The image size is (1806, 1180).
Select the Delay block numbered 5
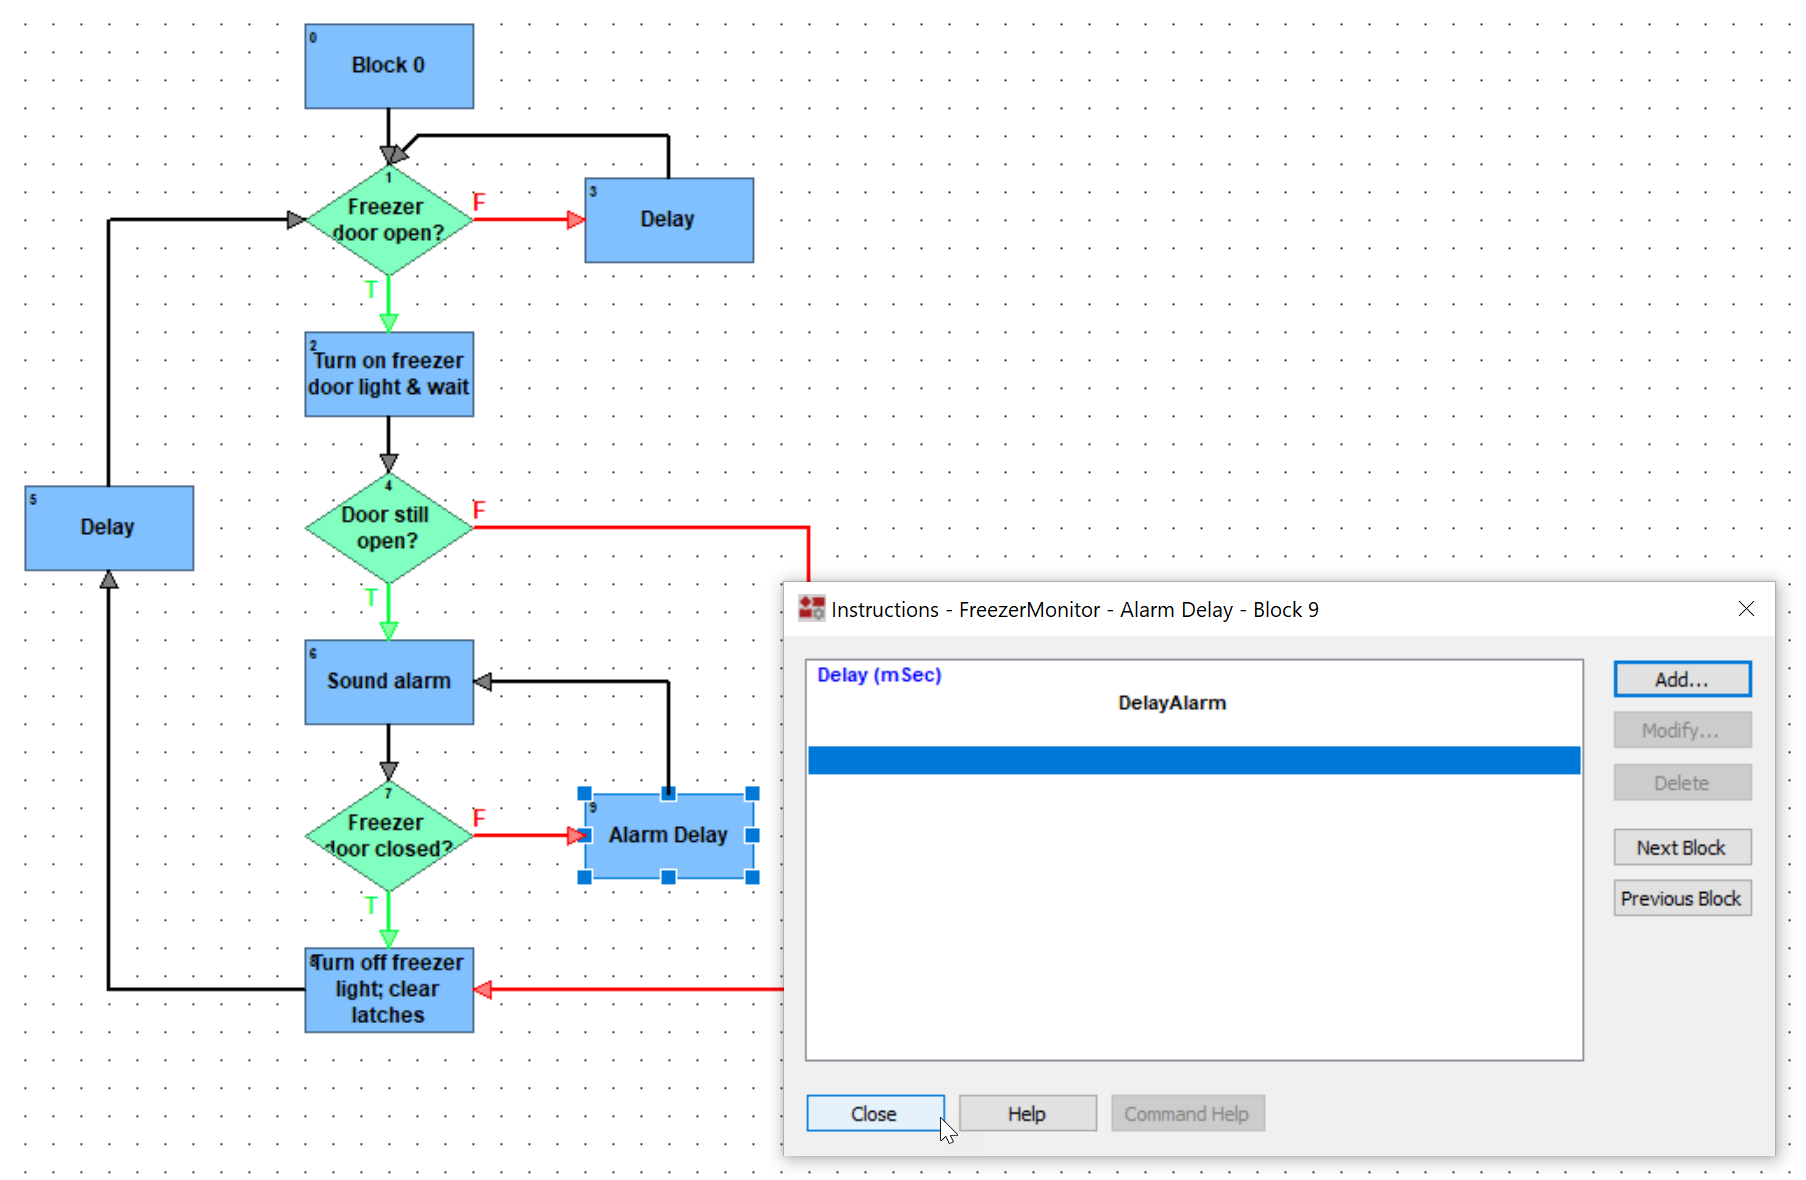[108, 527]
